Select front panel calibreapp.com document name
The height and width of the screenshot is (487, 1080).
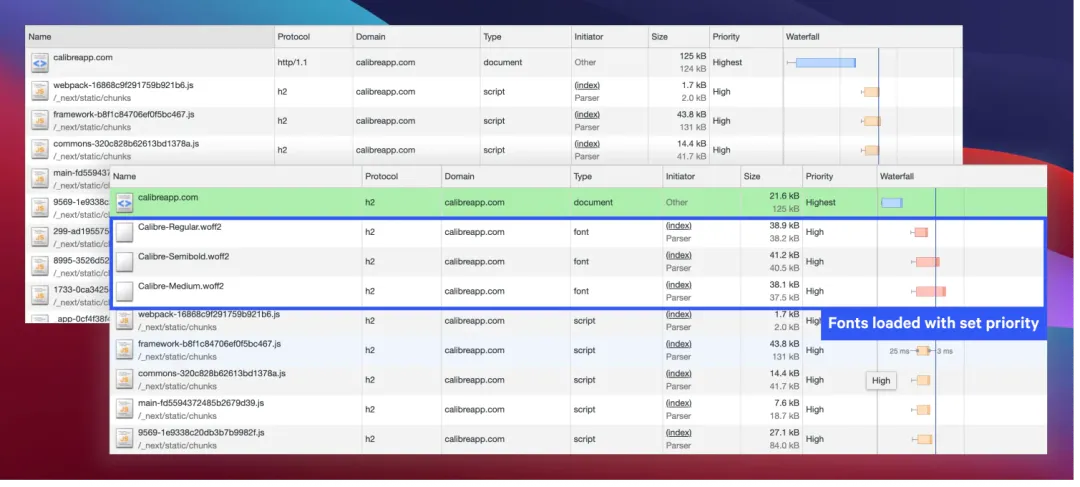[x=168, y=198]
